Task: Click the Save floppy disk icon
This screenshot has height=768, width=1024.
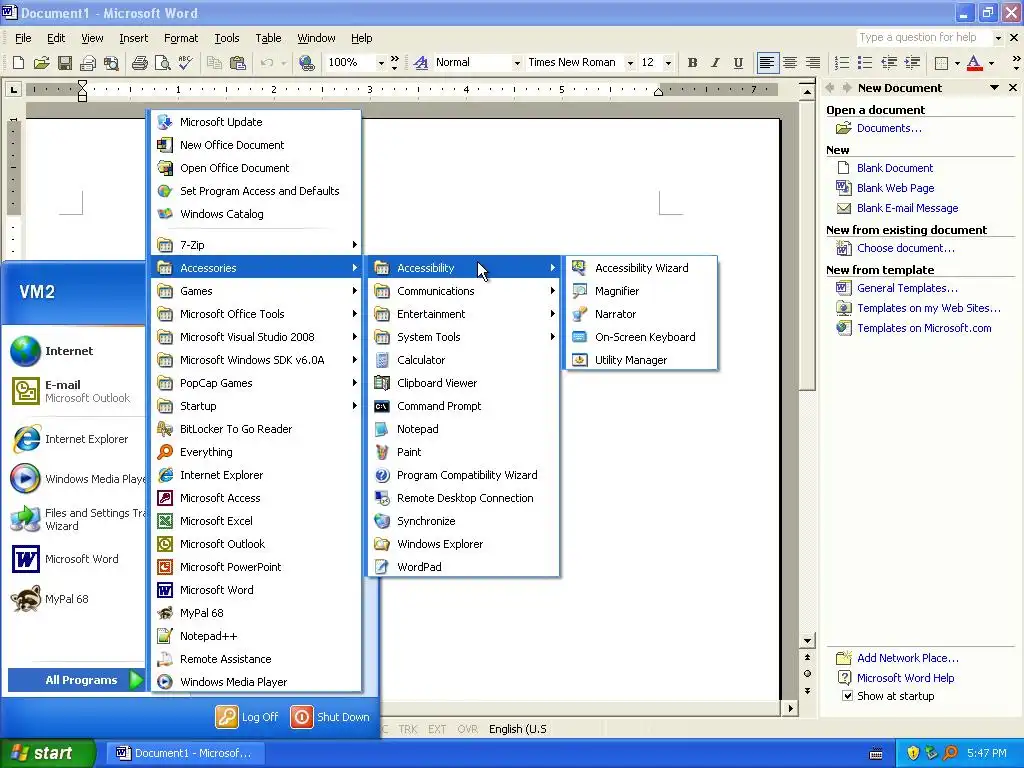Action: 65,63
